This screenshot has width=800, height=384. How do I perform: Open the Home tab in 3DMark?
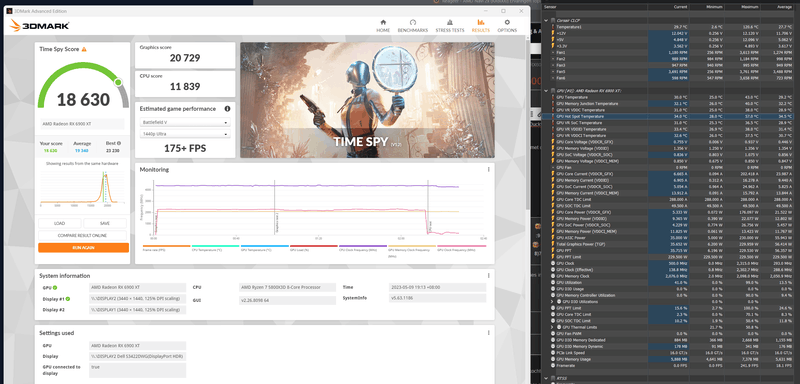coord(383,26)
